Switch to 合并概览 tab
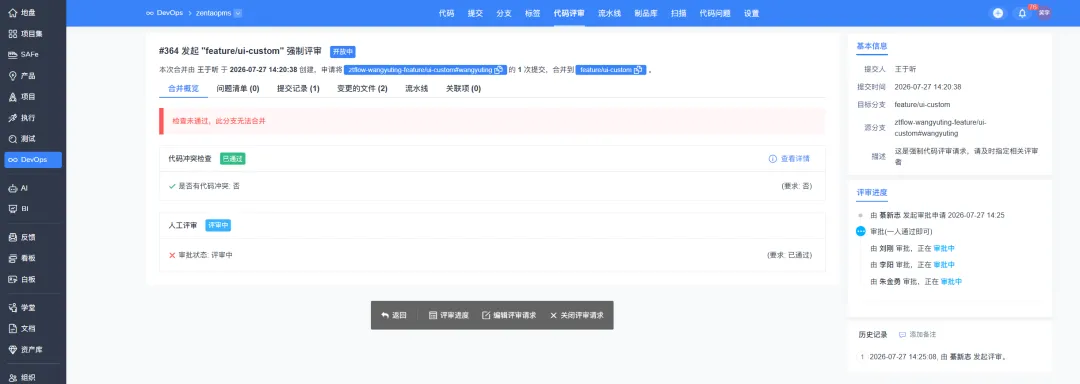The image size is (1080, 384). coord(183,89)
